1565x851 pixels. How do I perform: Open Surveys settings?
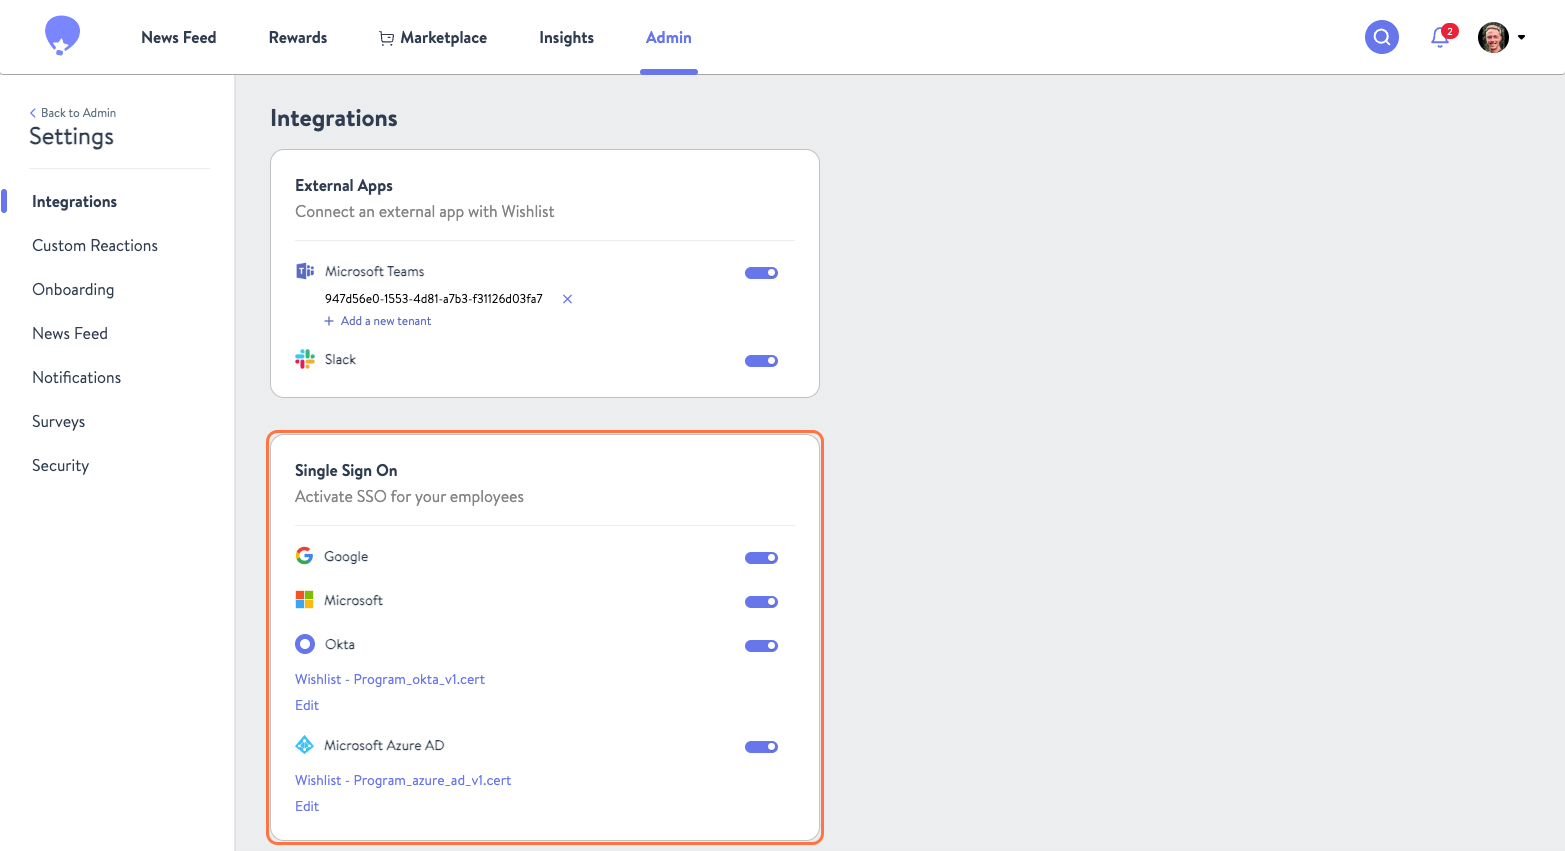(58, 421)
